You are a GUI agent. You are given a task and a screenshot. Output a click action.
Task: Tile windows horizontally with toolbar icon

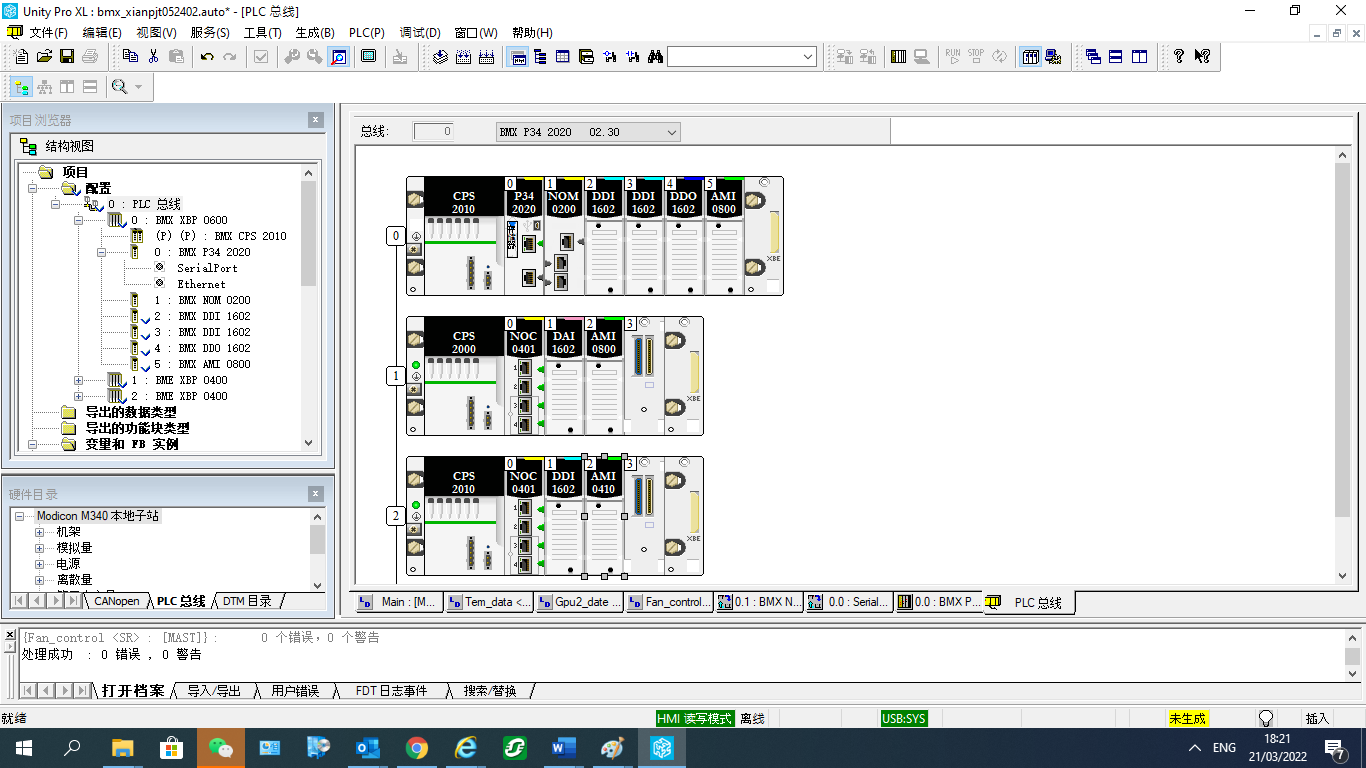(x=1116, y=57)
